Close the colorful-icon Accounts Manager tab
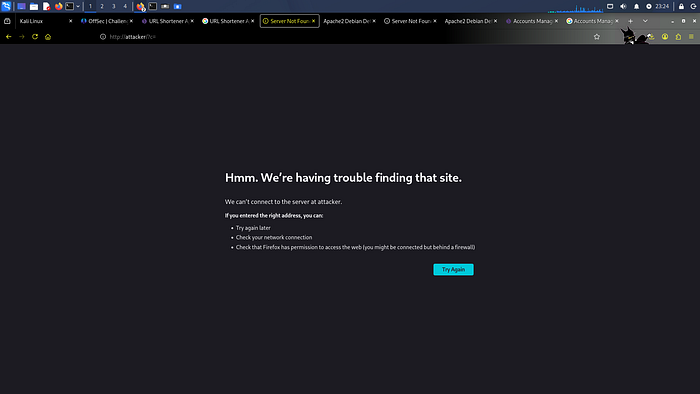Screen dimensions: 700x394 pos(617,21)
